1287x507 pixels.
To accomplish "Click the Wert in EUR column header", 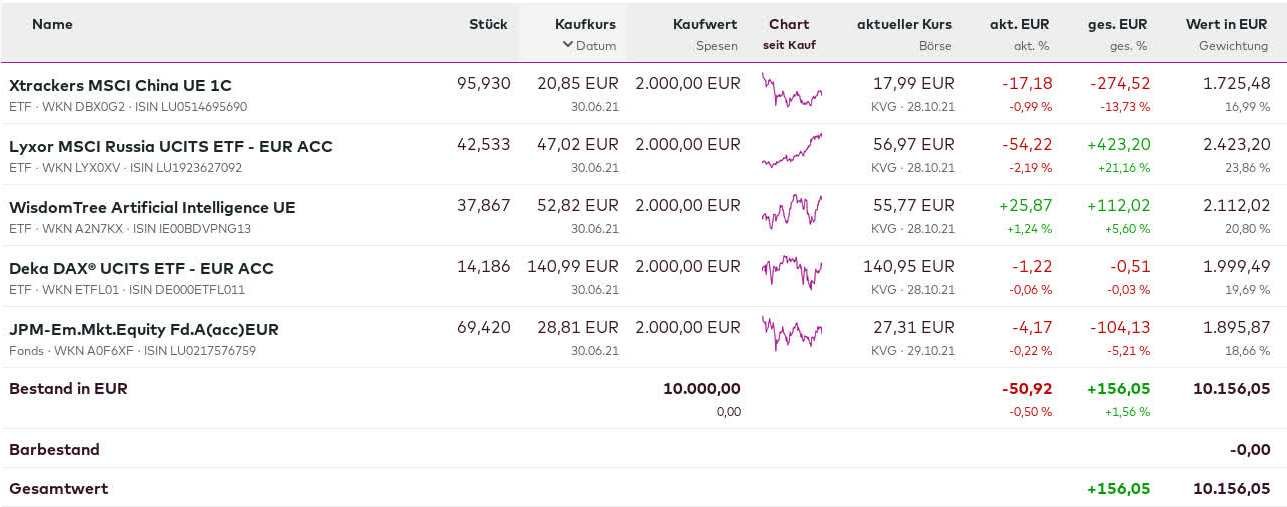I will [x=1226, y=24].
